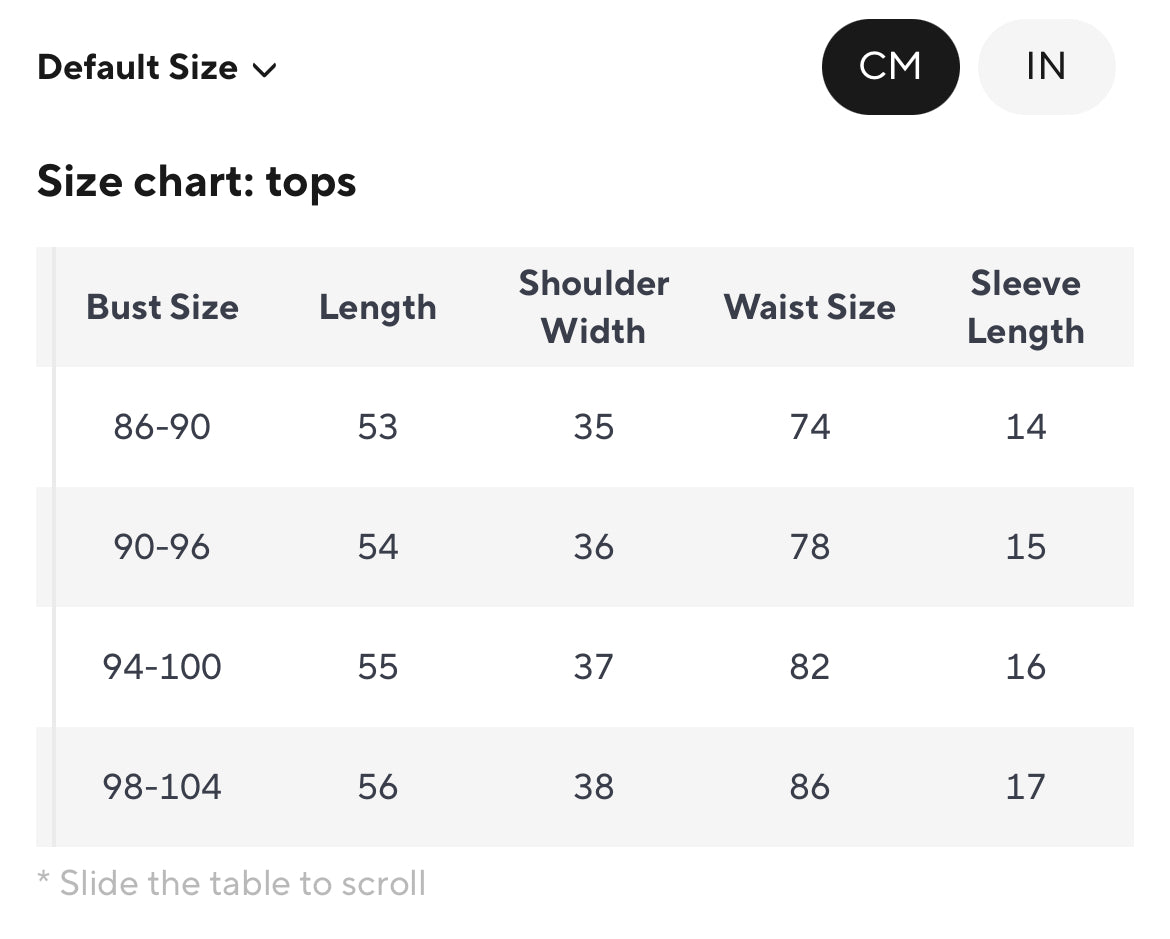
Task: Click the Length column header
Action: click(x=378, y=307)
